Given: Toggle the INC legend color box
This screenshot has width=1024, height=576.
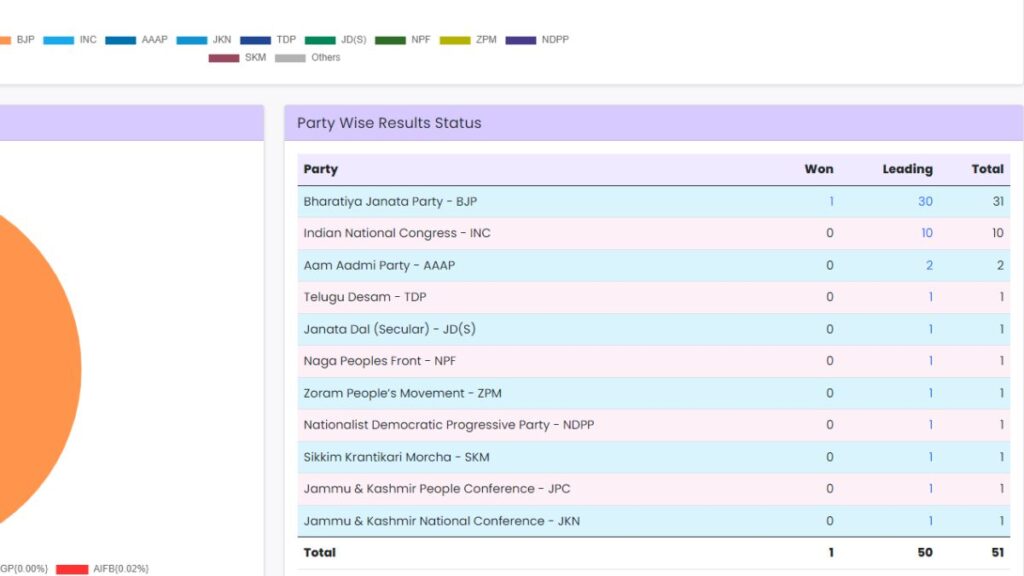Looking at the screenshot, I should click(x=58, y=40).
